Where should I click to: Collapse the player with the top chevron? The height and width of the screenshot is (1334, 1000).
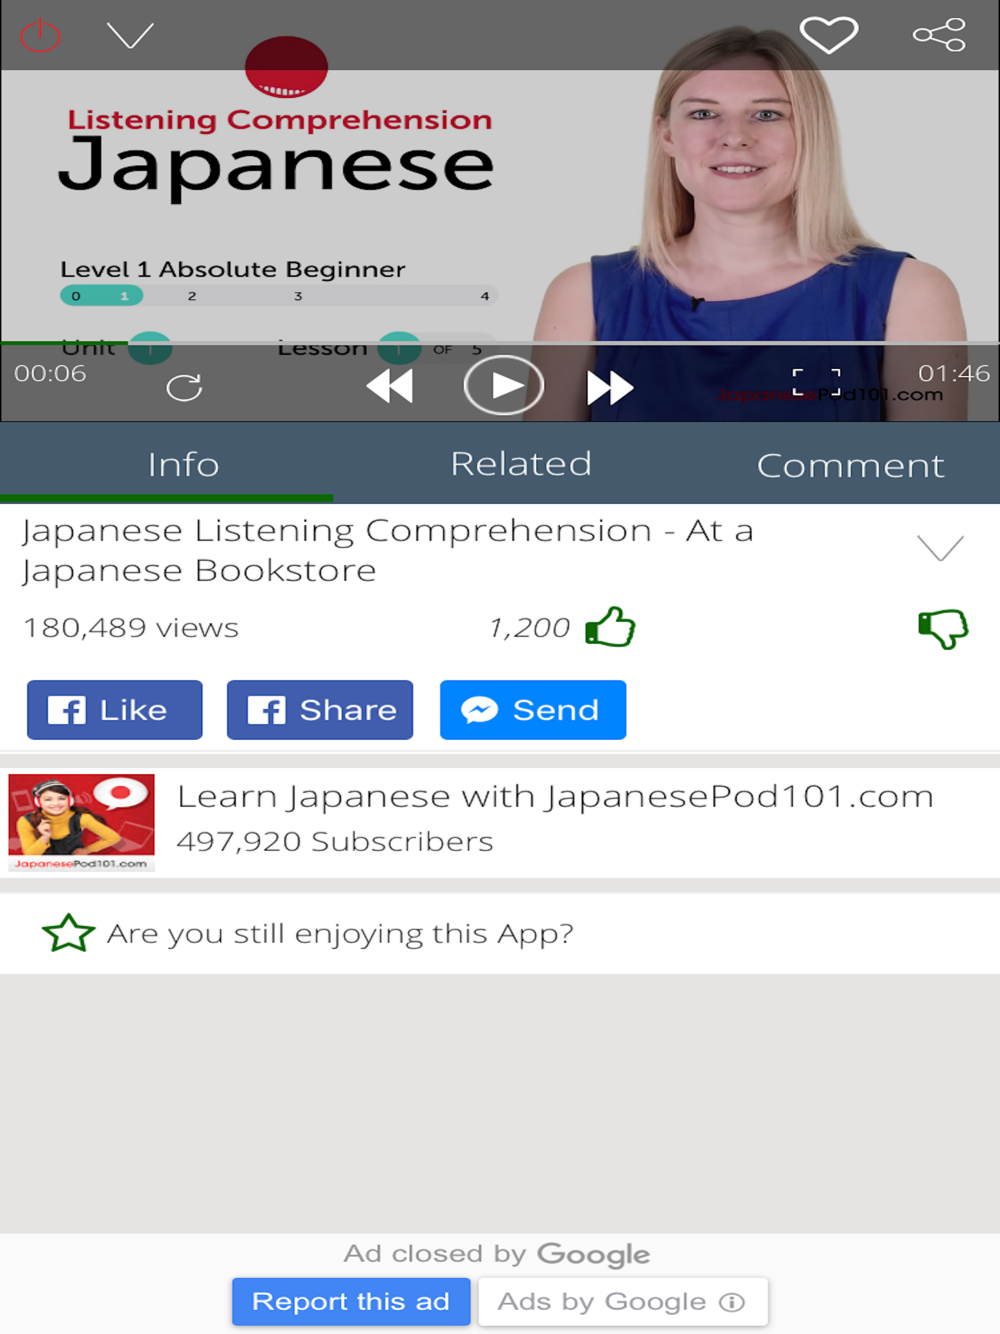tap(130, 36)
